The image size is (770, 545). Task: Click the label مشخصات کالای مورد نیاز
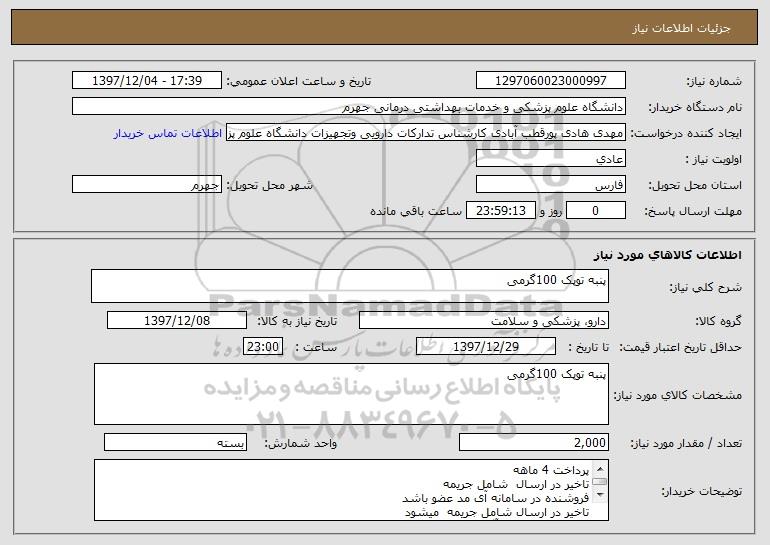pos(678,395)
